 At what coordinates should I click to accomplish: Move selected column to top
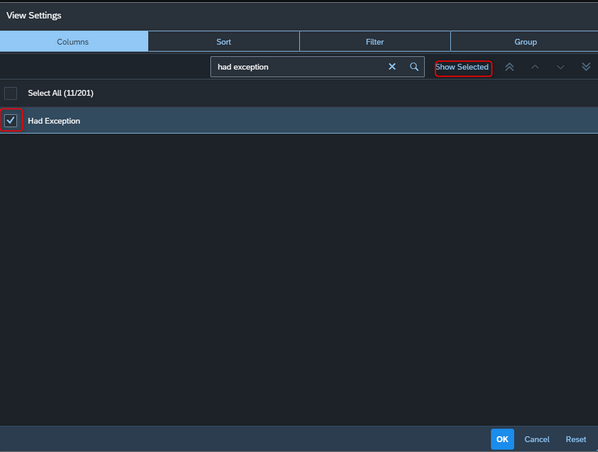tap(510, 67)
